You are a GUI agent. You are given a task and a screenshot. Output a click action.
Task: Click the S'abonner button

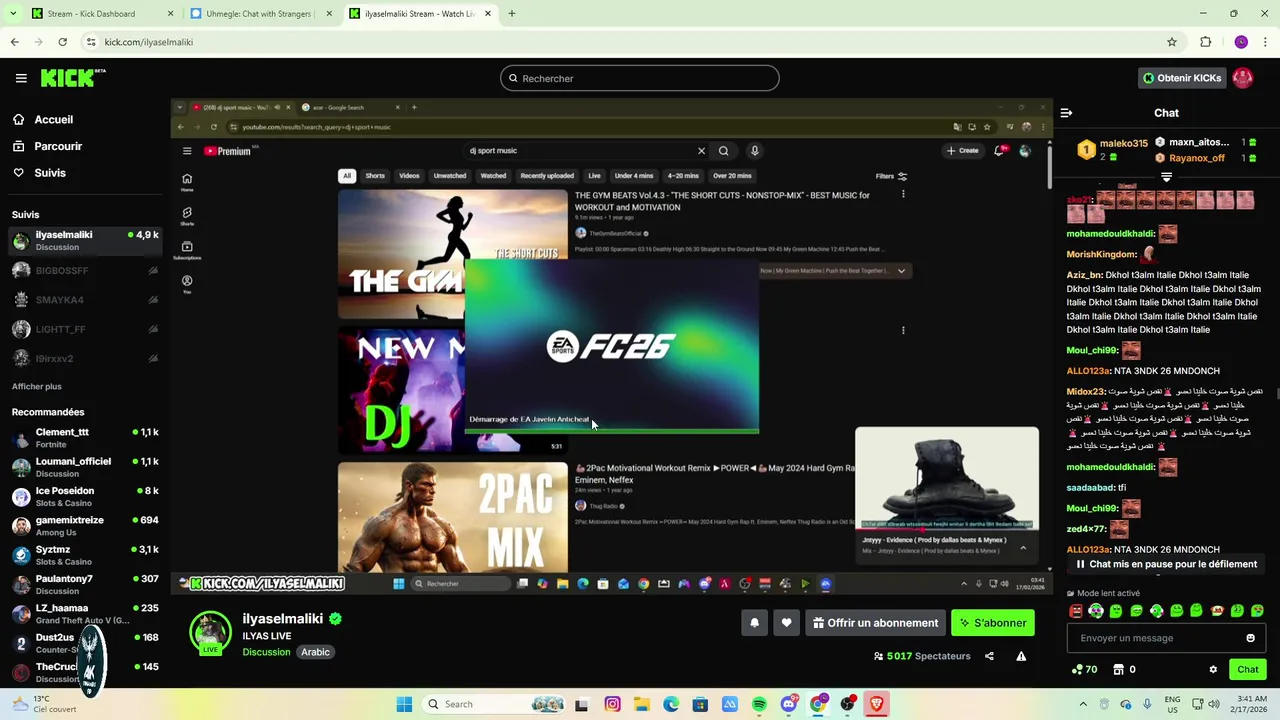[993, 623]
